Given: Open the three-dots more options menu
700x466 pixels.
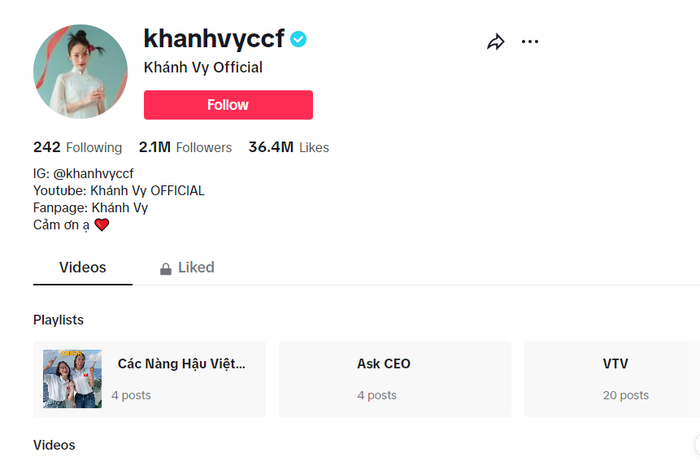Looking at the screenshot, I should (x=530, y=42).
